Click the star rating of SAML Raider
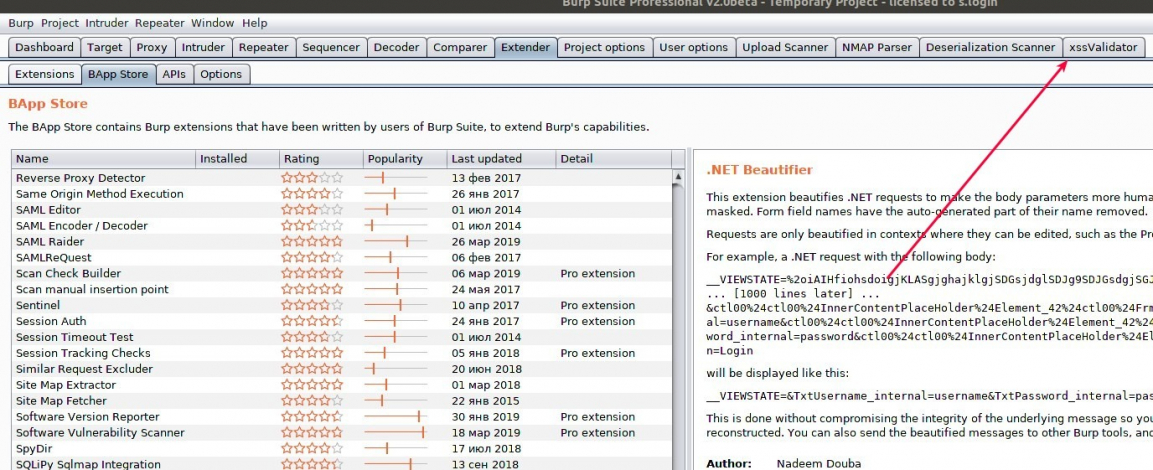The width and height of the screenshot is (1153, 470). point(312,242)
